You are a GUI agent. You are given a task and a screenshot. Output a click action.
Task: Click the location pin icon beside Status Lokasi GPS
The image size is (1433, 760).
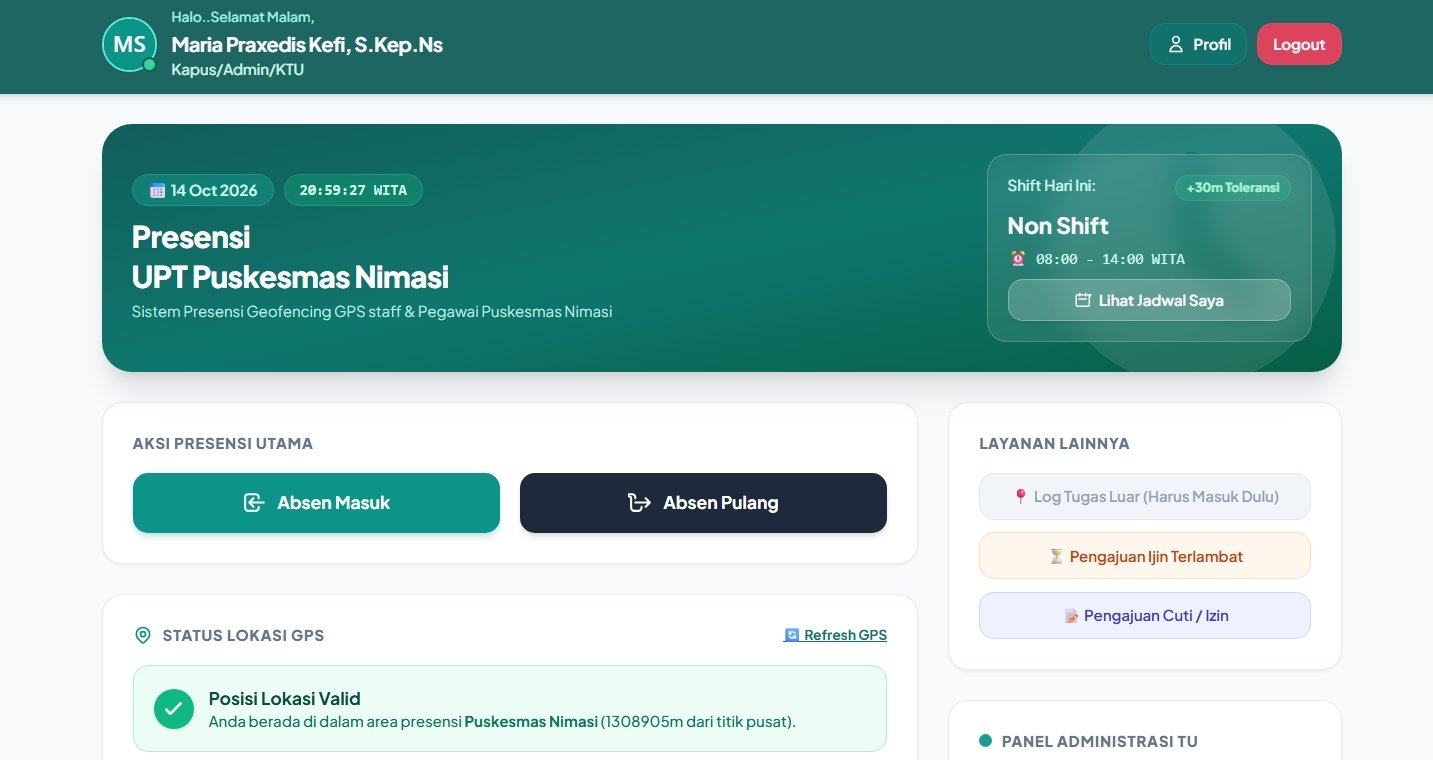142,635
